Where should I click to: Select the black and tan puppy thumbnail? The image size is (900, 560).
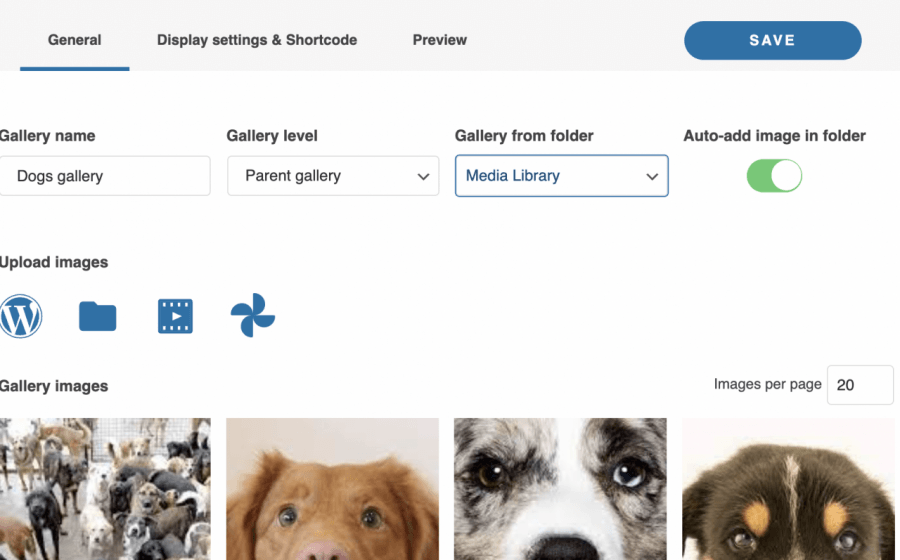tap(788, 489)
